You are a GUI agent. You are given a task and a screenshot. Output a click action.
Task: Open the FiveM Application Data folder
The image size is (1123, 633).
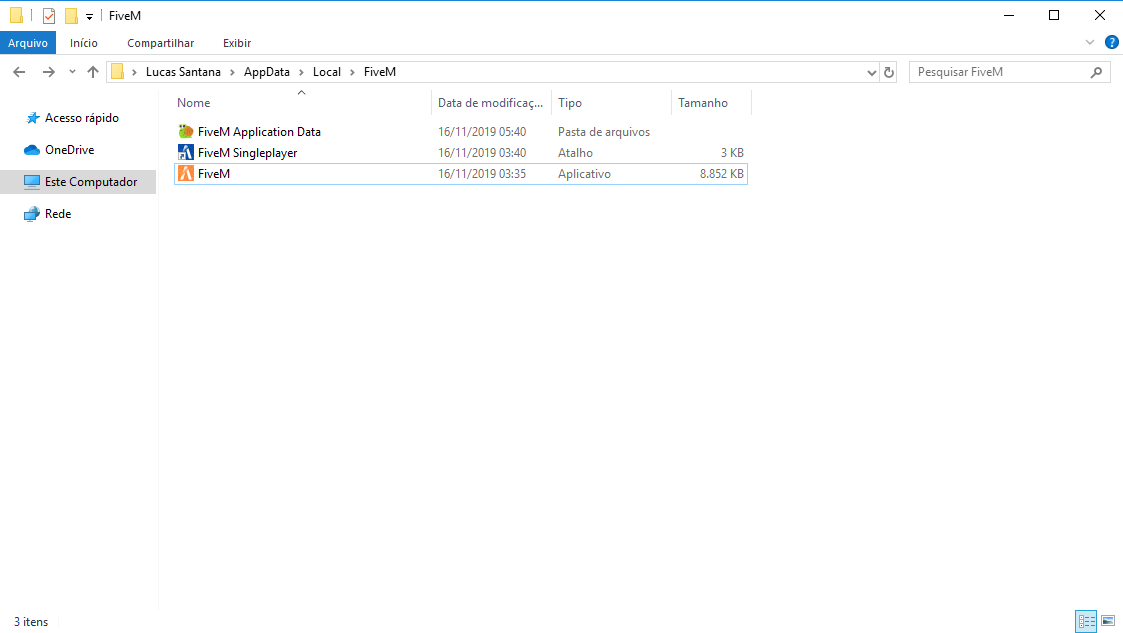click(x=258, y=131)
